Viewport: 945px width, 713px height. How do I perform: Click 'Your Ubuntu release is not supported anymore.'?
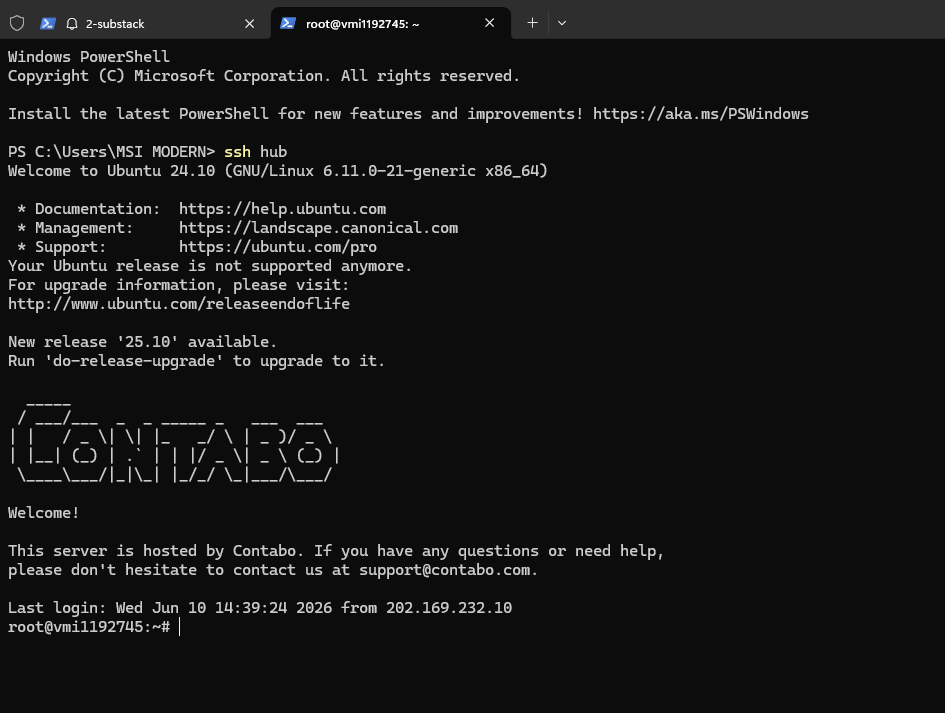tap(210, 266)
